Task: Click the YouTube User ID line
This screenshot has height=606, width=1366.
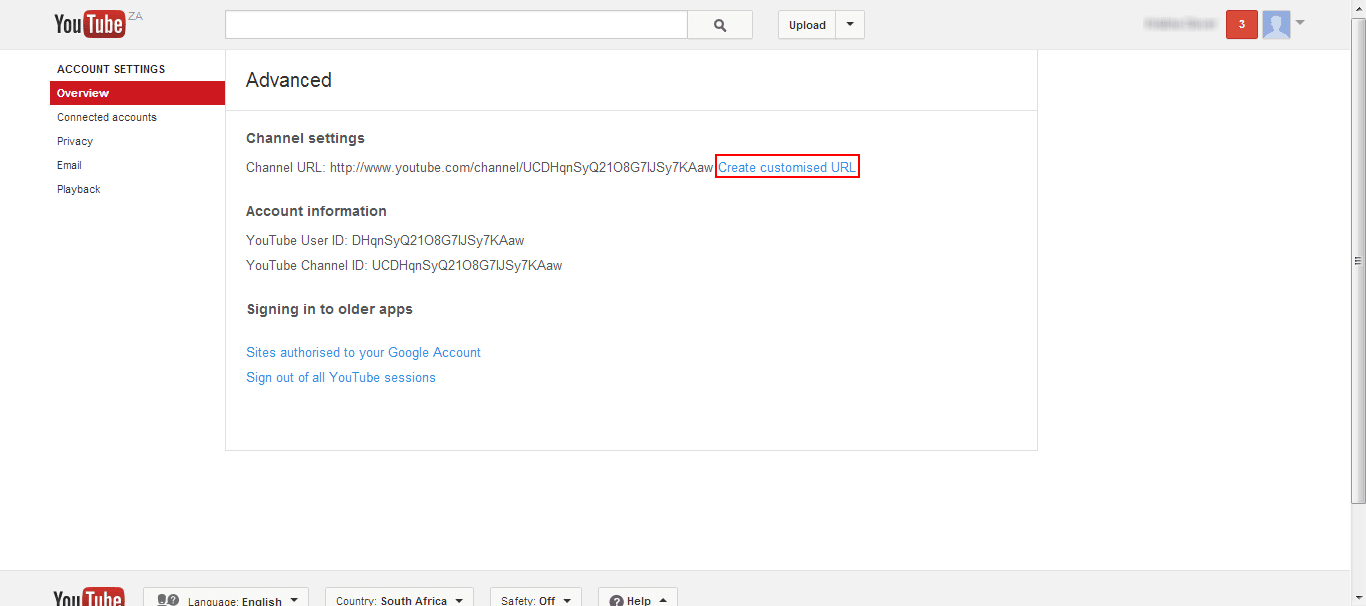Action: [385, 240]
